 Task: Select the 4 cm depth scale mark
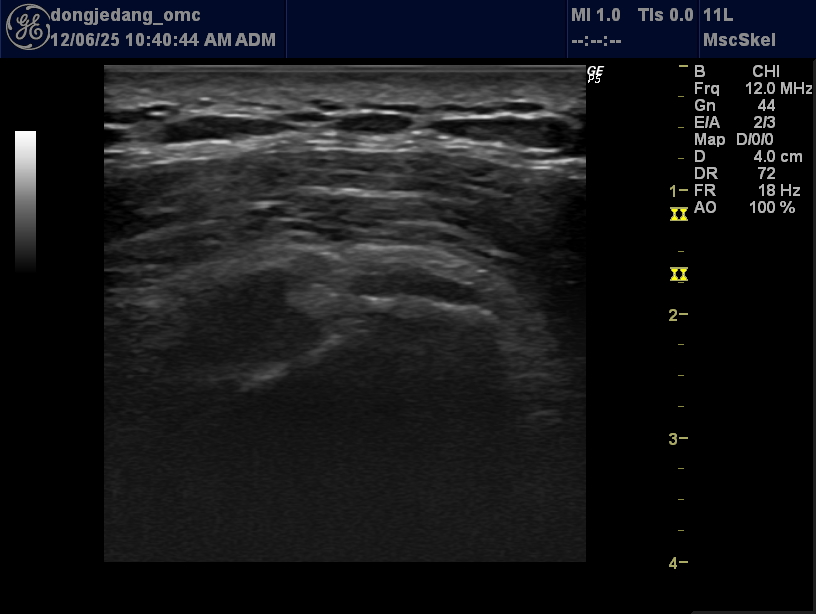pos(678,563)
